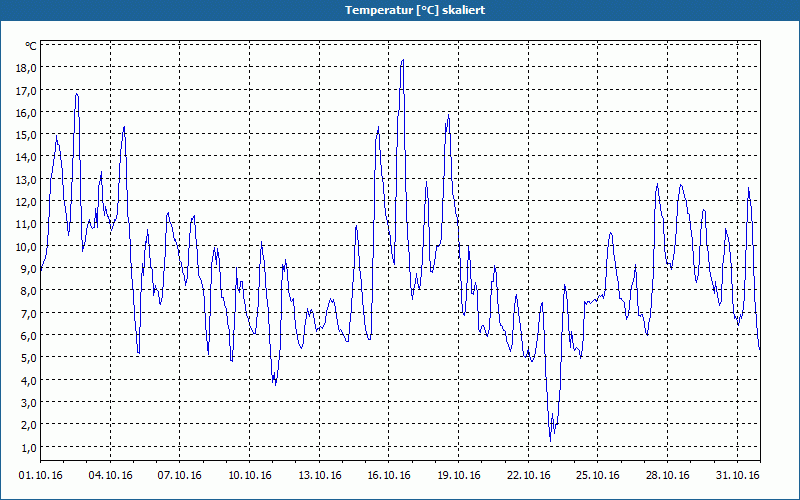
Task: Click the 16,0 y-axis label
Action: pos(27,113)
